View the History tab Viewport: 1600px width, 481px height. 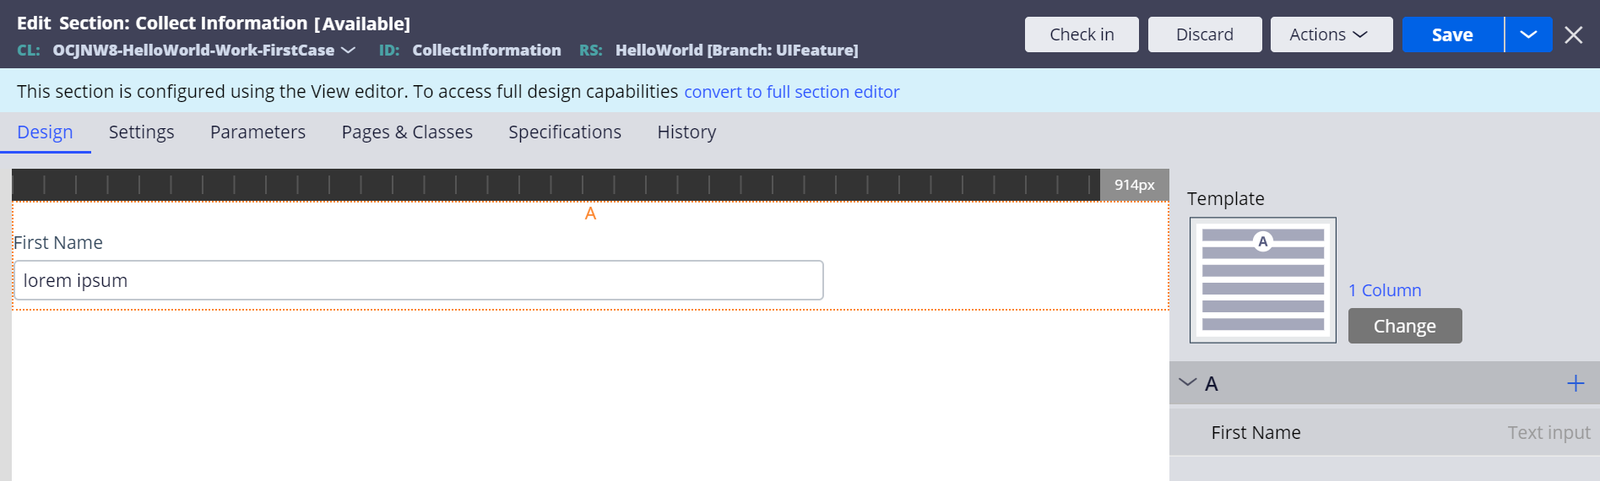pos(686,132)
